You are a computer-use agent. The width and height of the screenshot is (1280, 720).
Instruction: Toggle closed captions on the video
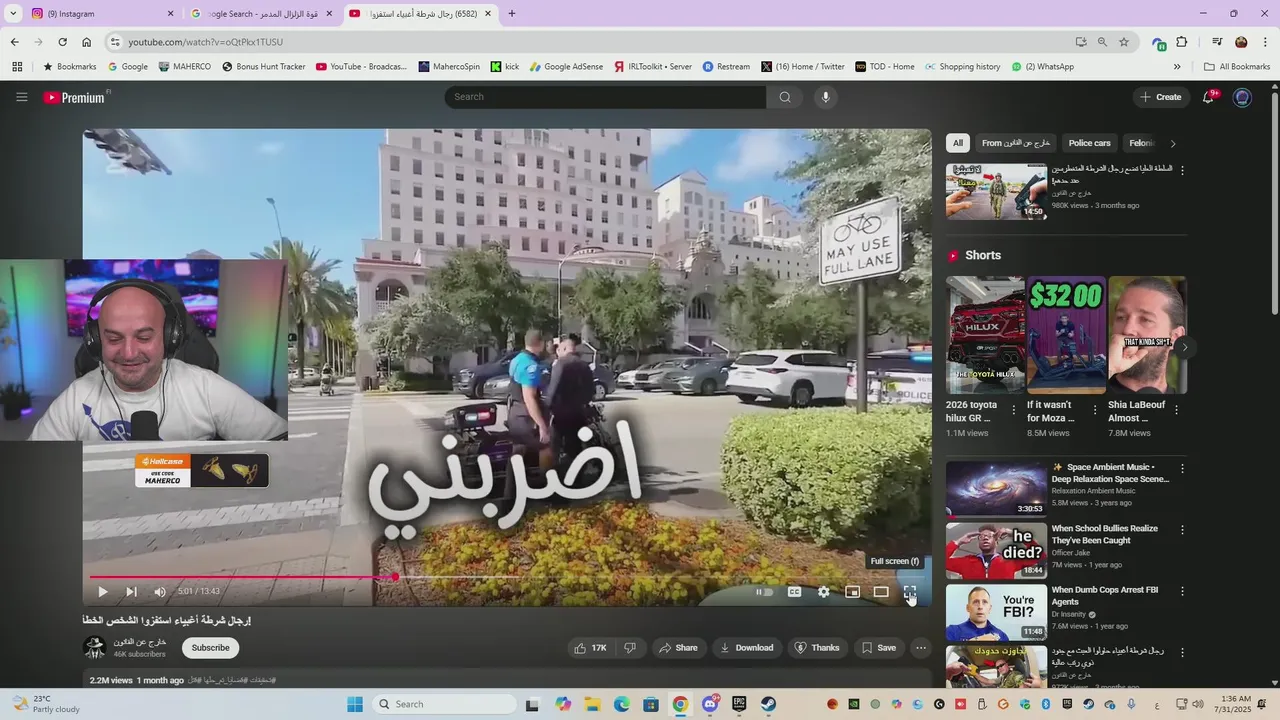coord(794,592)
